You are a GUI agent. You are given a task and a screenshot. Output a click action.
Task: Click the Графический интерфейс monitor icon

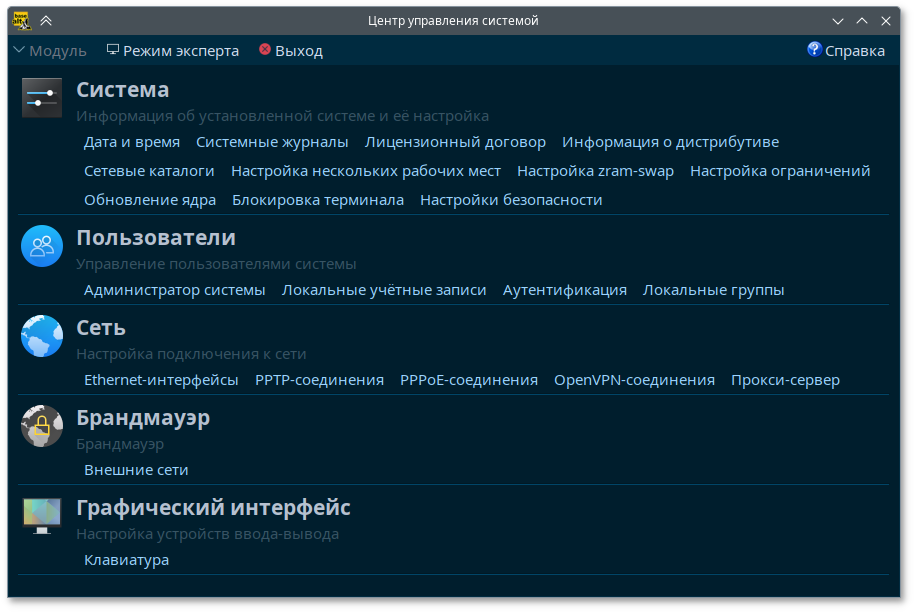[41, 516]
